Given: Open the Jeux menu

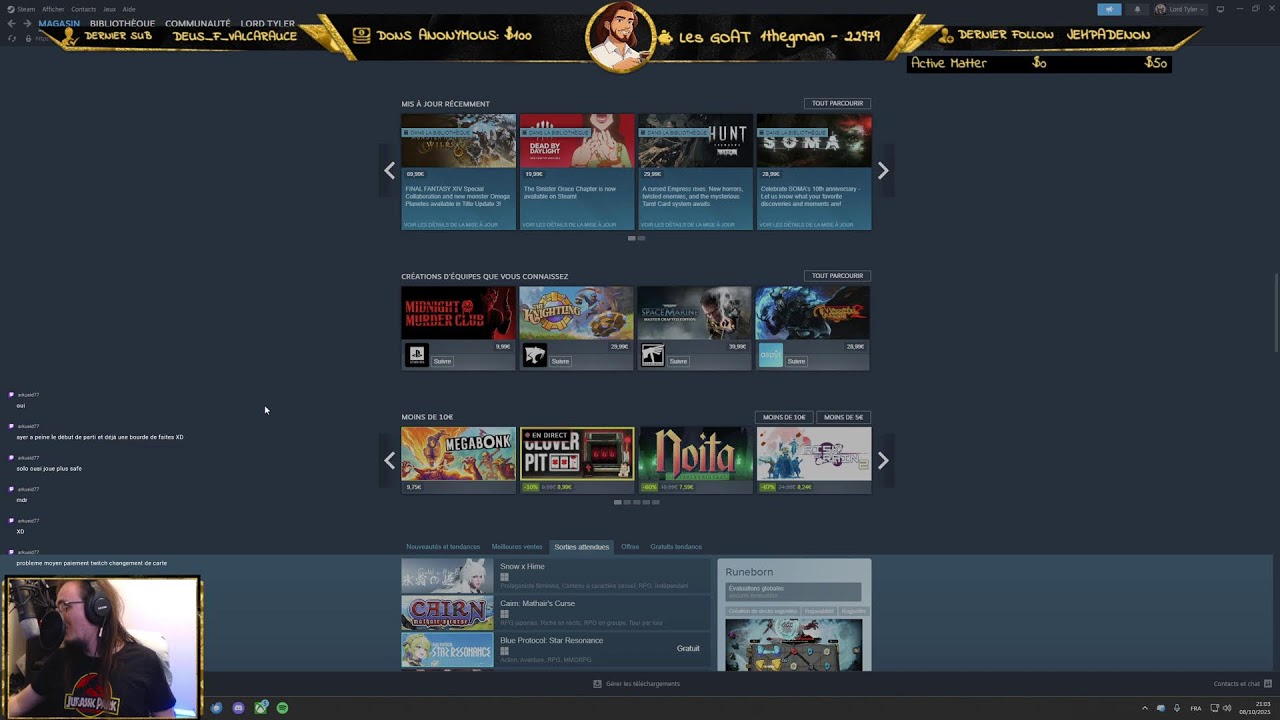Looking at the screenshot, I should [x=110, y=9].
